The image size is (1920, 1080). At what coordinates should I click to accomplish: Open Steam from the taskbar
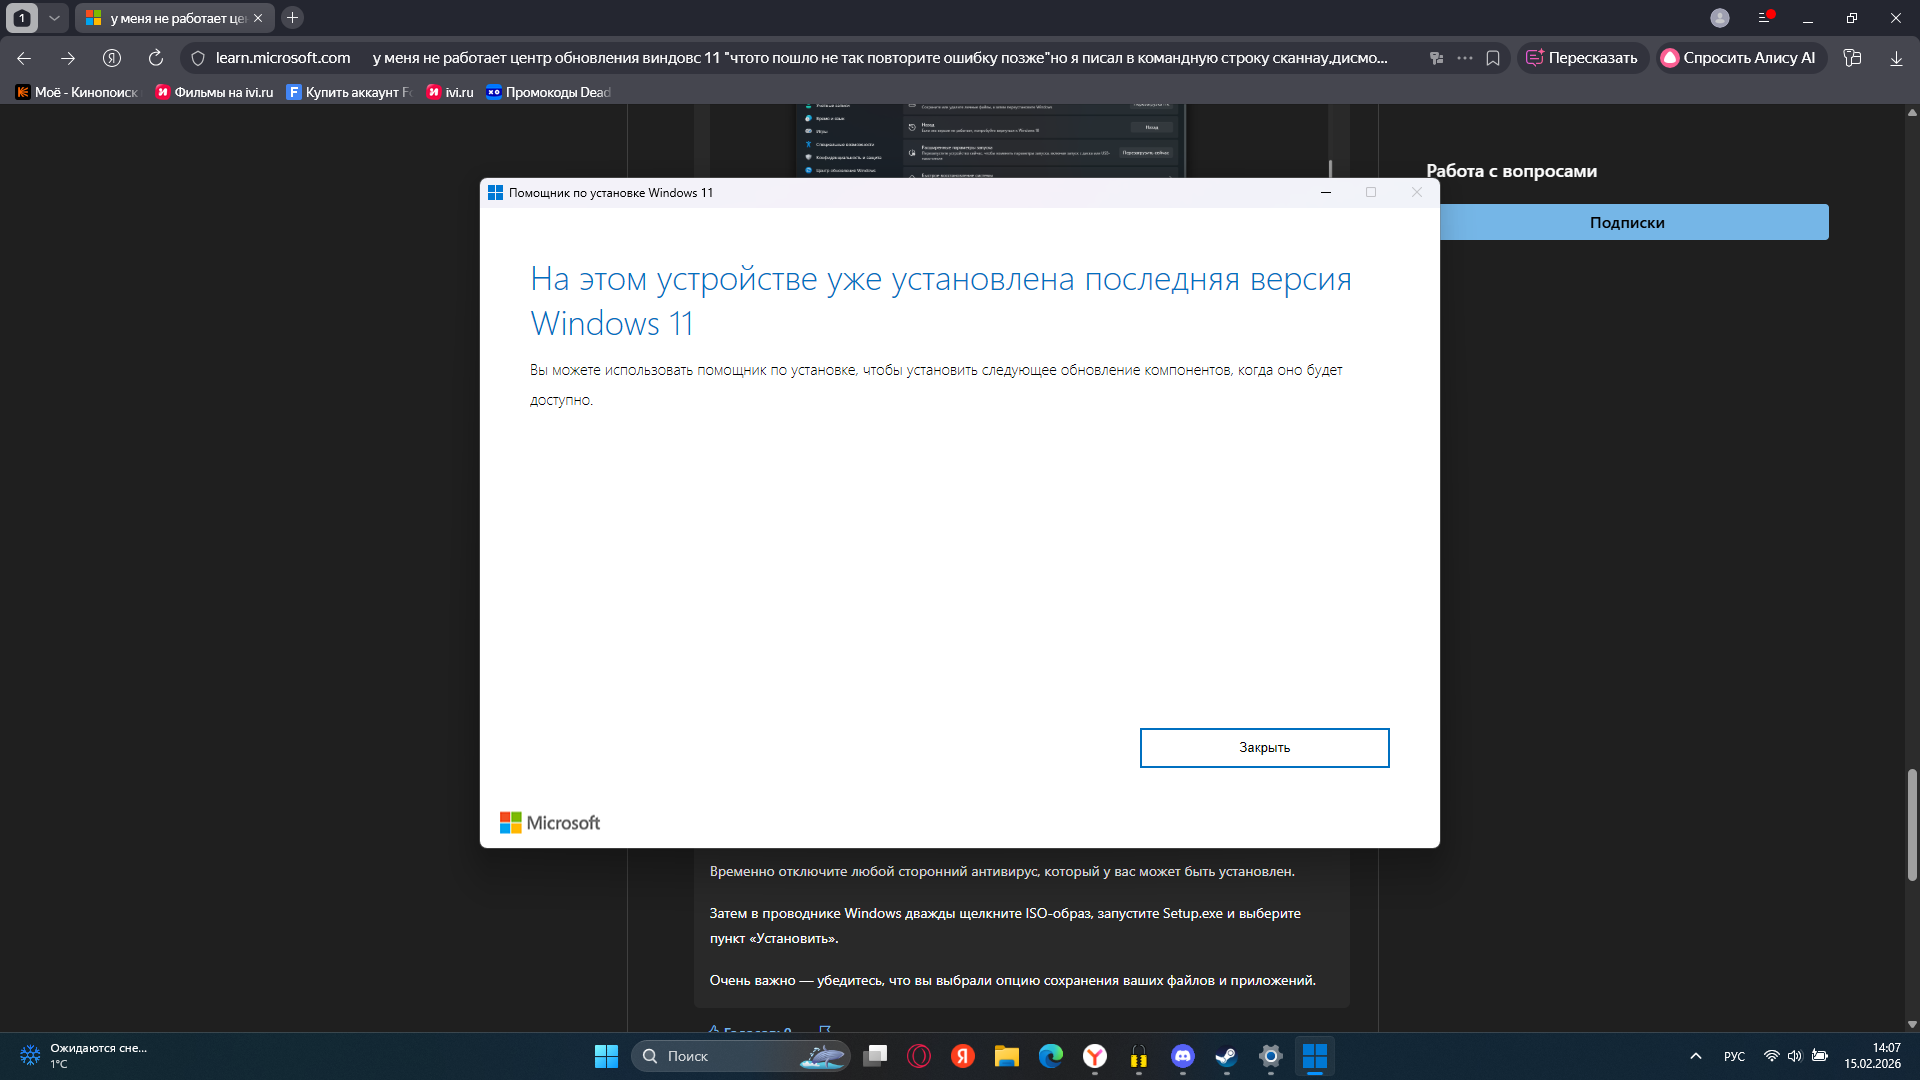tap(1227, 1056)
